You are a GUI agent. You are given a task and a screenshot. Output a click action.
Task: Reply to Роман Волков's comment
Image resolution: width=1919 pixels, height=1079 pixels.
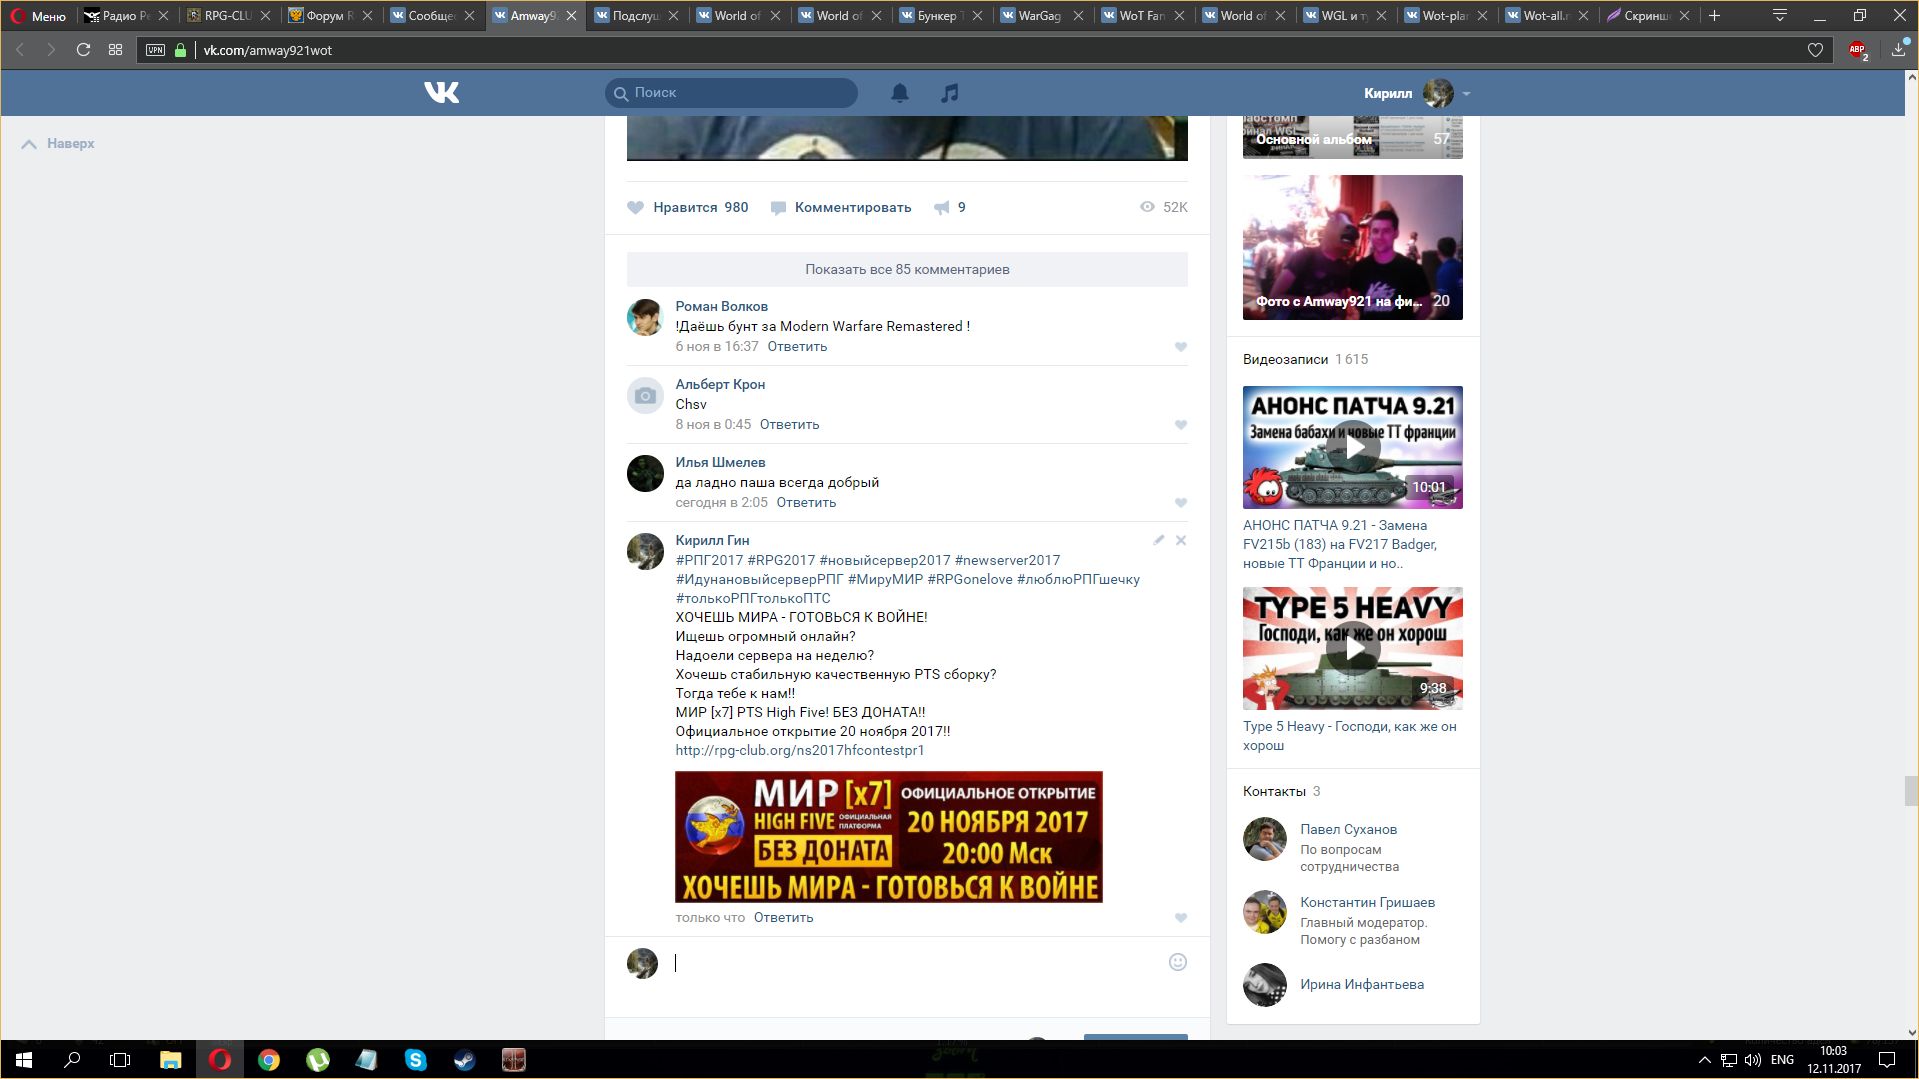[x=797, y=347]
